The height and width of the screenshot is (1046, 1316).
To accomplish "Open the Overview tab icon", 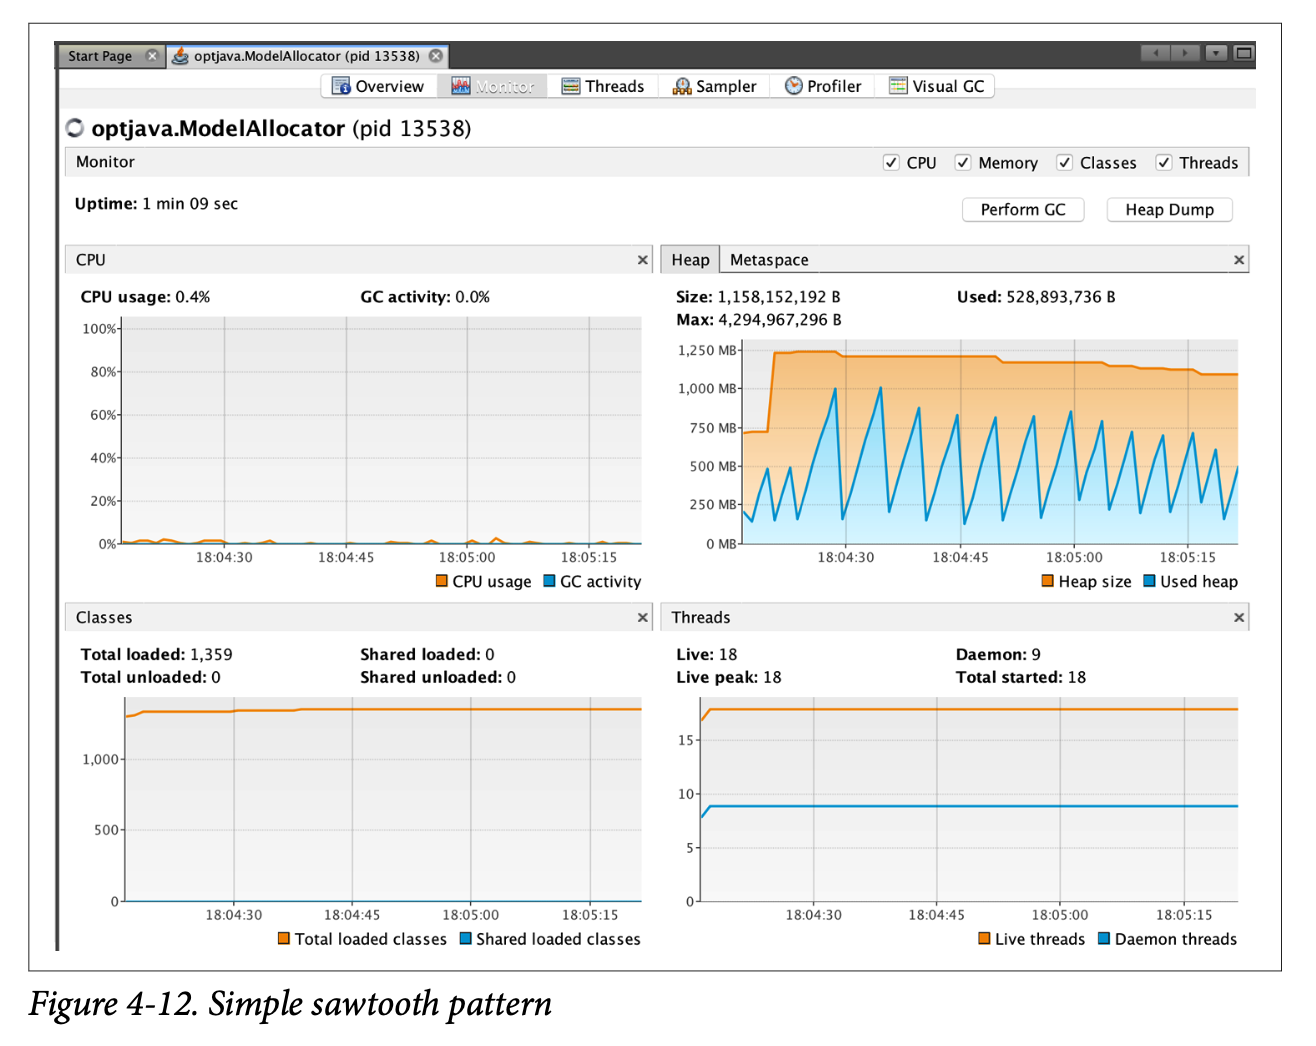I will point(341,86).
